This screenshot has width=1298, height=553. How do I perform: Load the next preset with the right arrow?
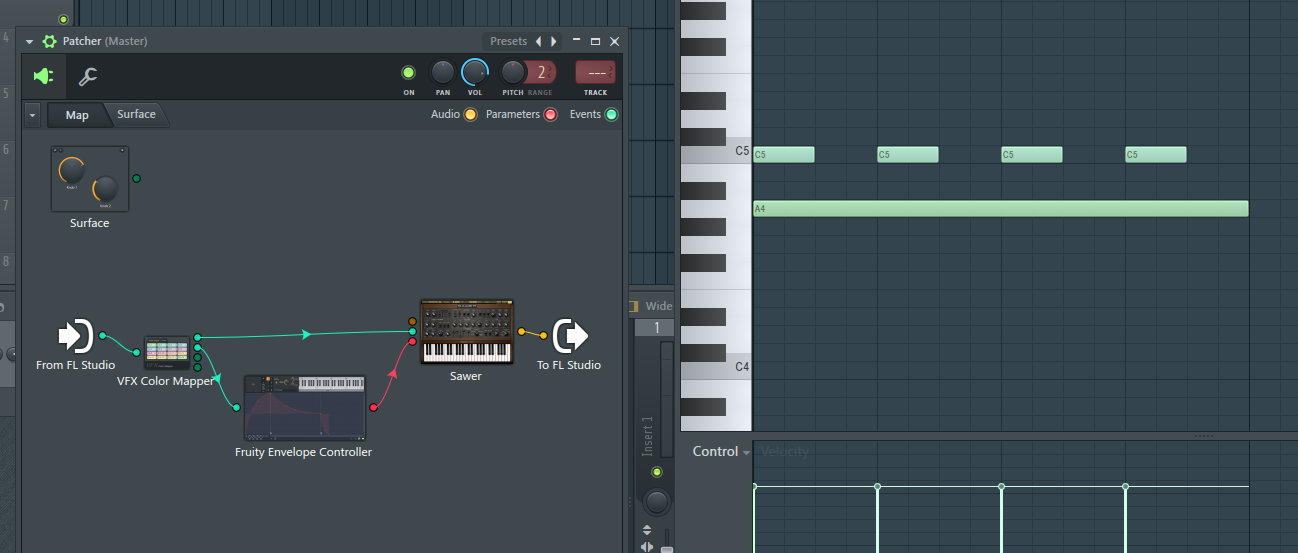coord(553,41)
